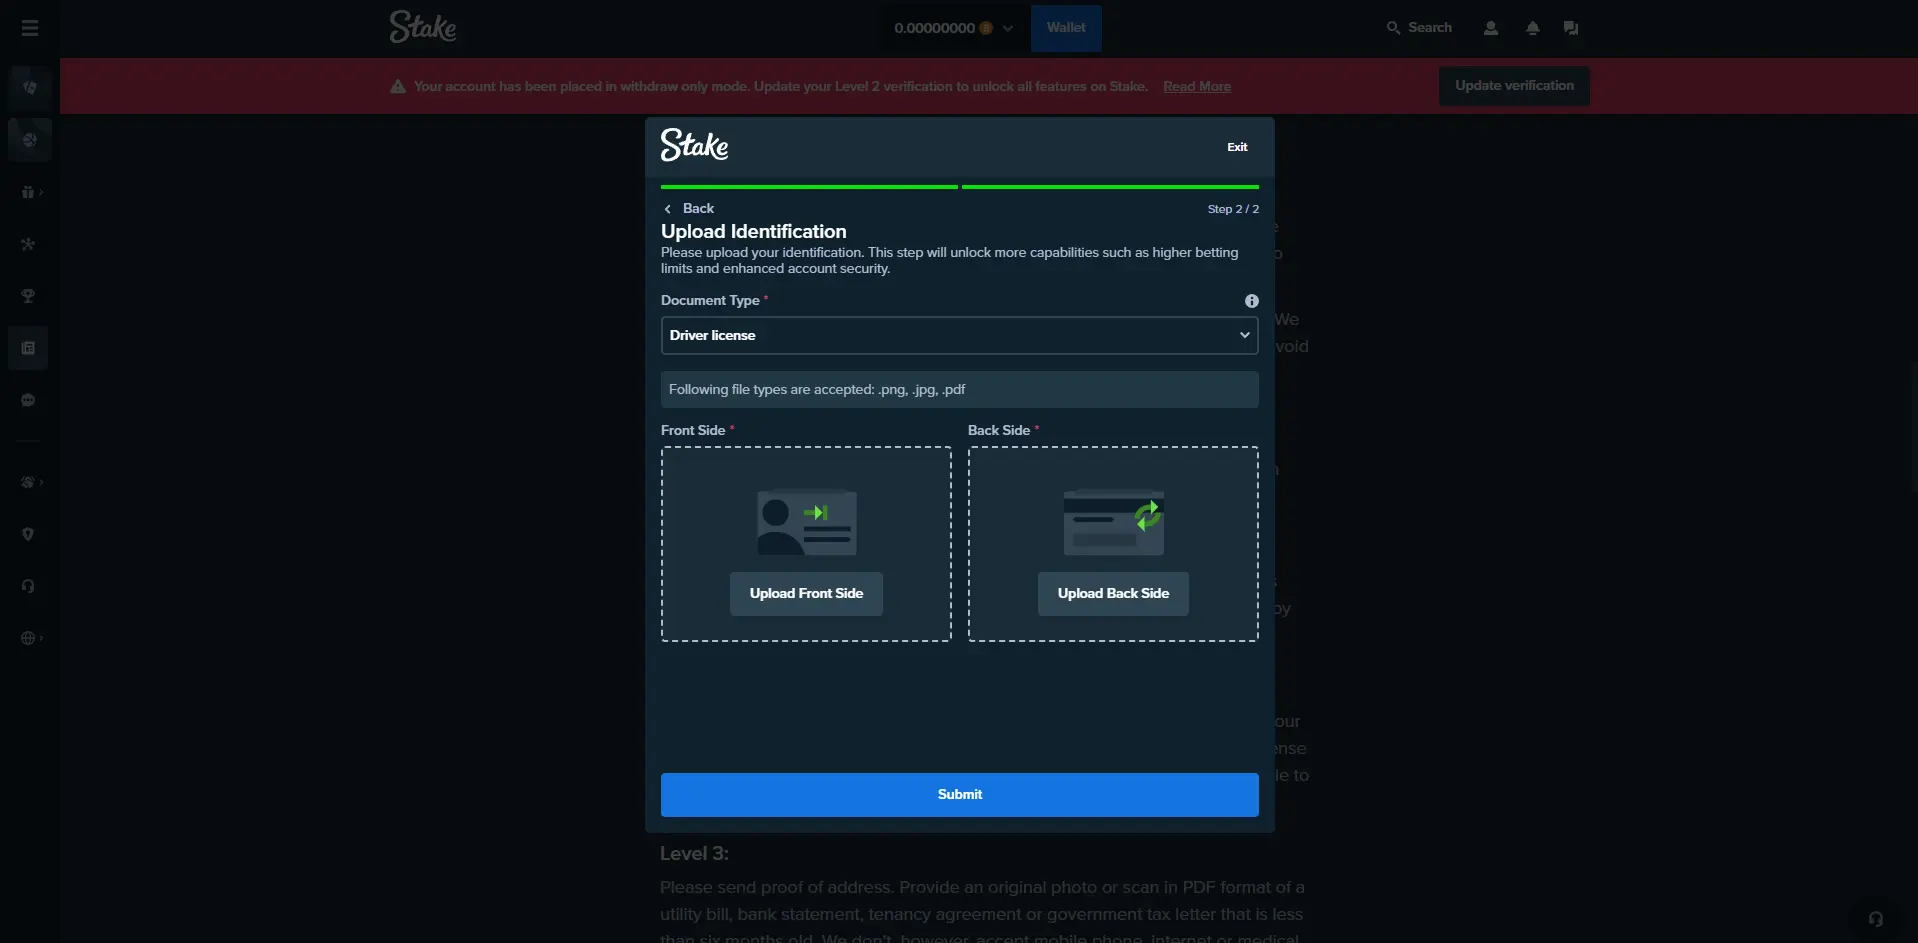Open the Casino section via cards icon

coord(29,87)
